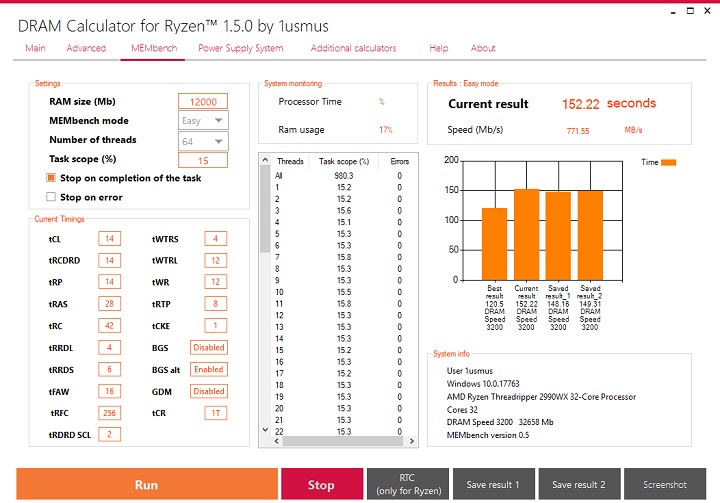This screenshot has height=503, width=720.
Task: Click the tWTRS value box
Action: coord(215,239)
